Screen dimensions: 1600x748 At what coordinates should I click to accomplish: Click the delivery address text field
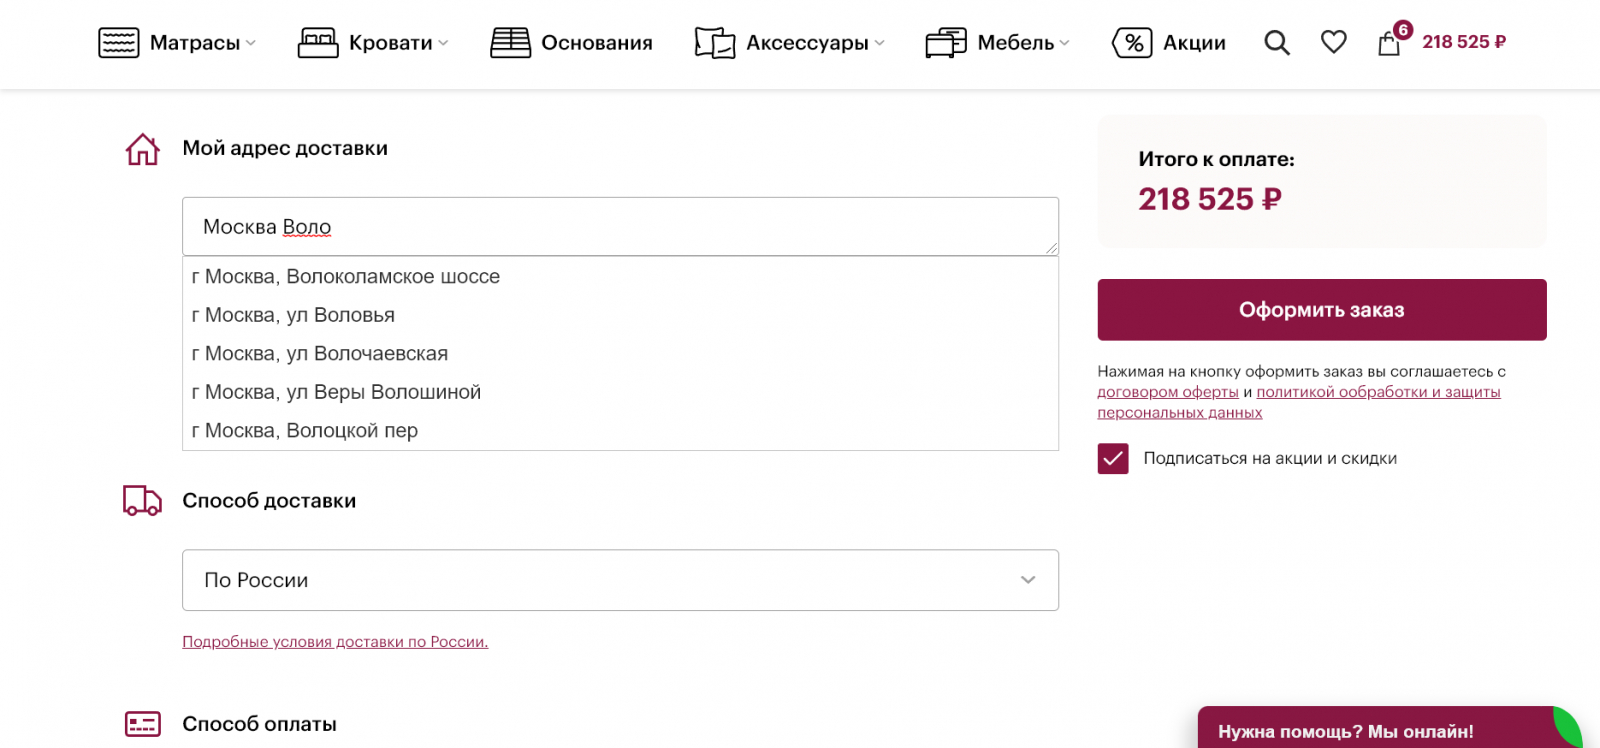click(x=620, y=227)
